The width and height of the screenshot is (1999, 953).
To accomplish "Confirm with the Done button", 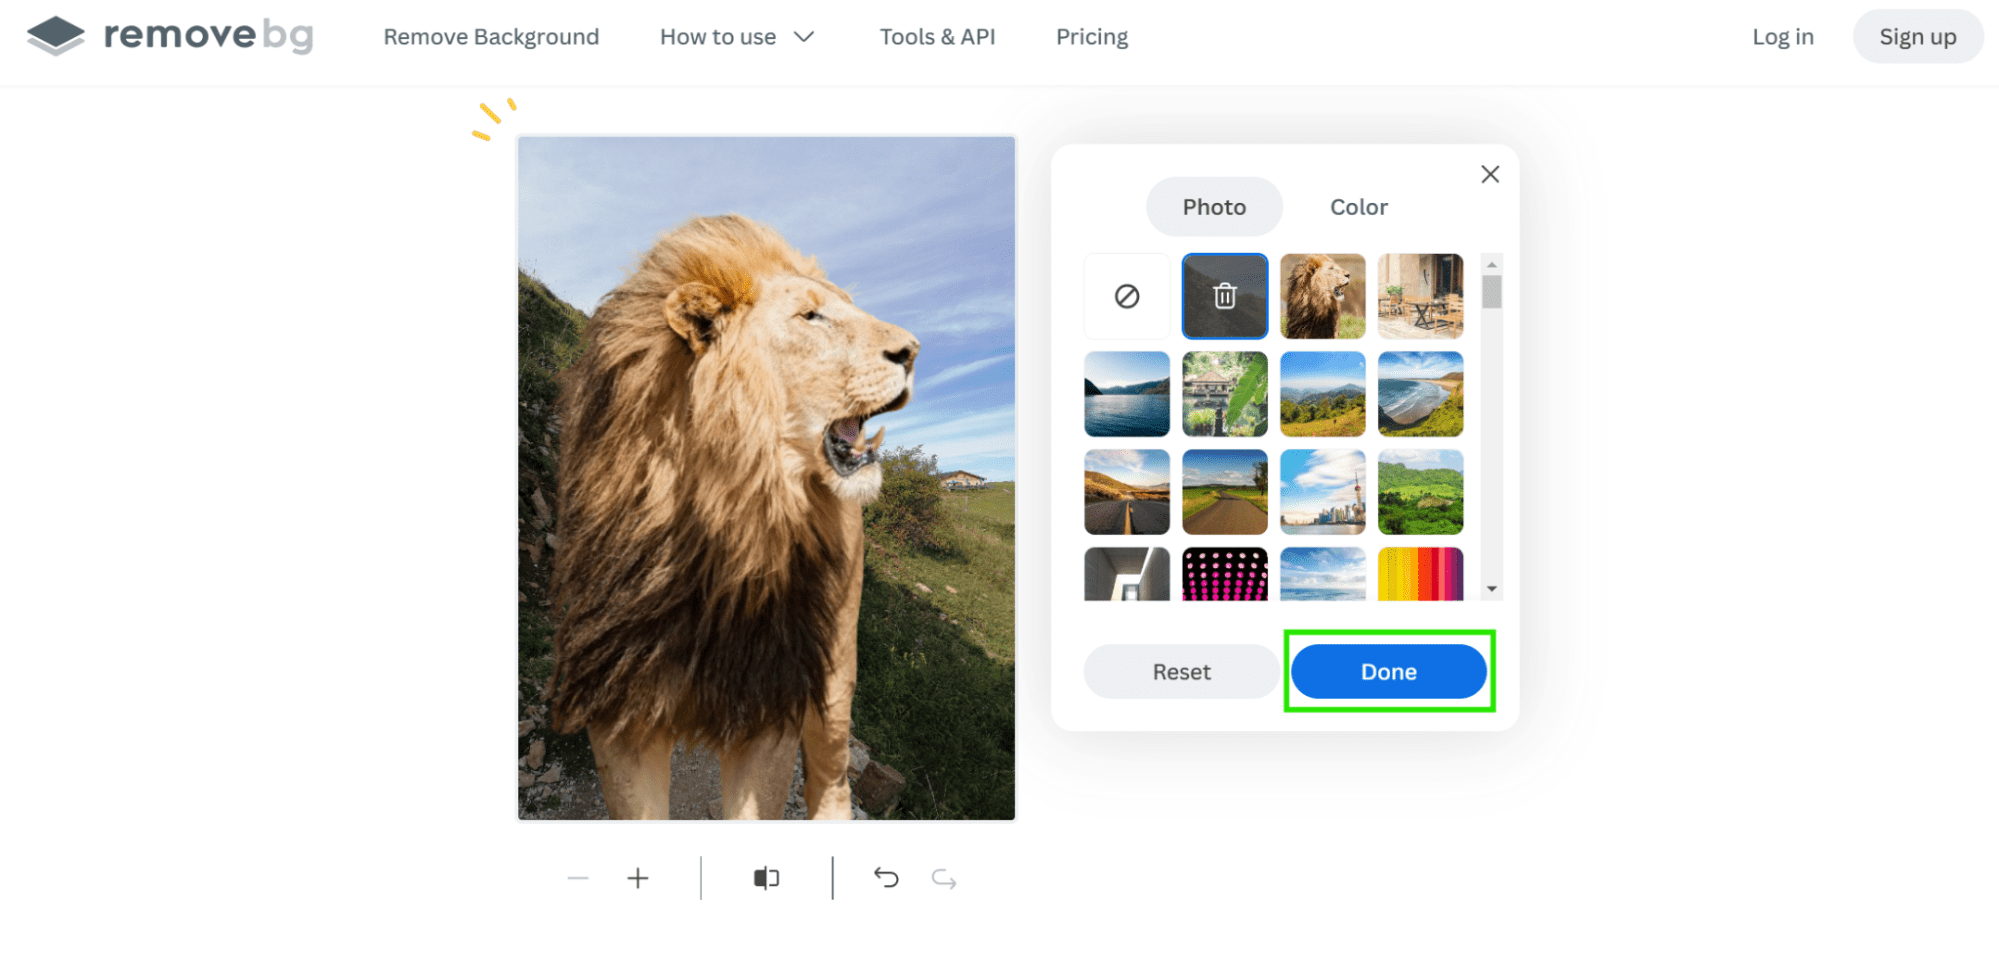I will point(1389,672).
